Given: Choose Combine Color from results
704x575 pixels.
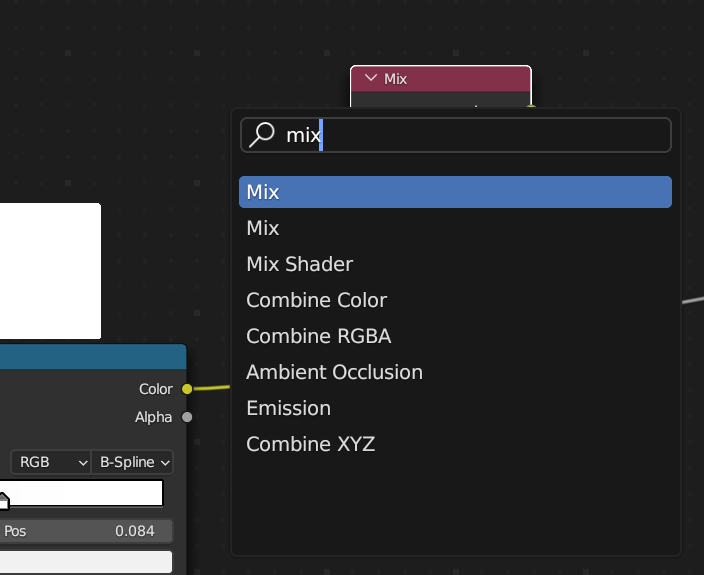Looking at the screenshot, I should coord(455,300).
